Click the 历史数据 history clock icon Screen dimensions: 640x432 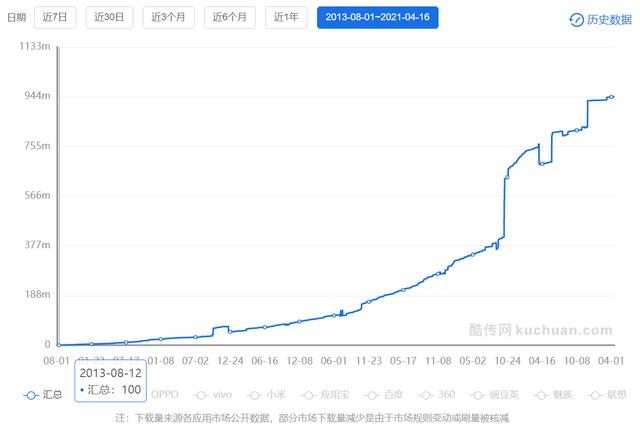click(576, 19)
